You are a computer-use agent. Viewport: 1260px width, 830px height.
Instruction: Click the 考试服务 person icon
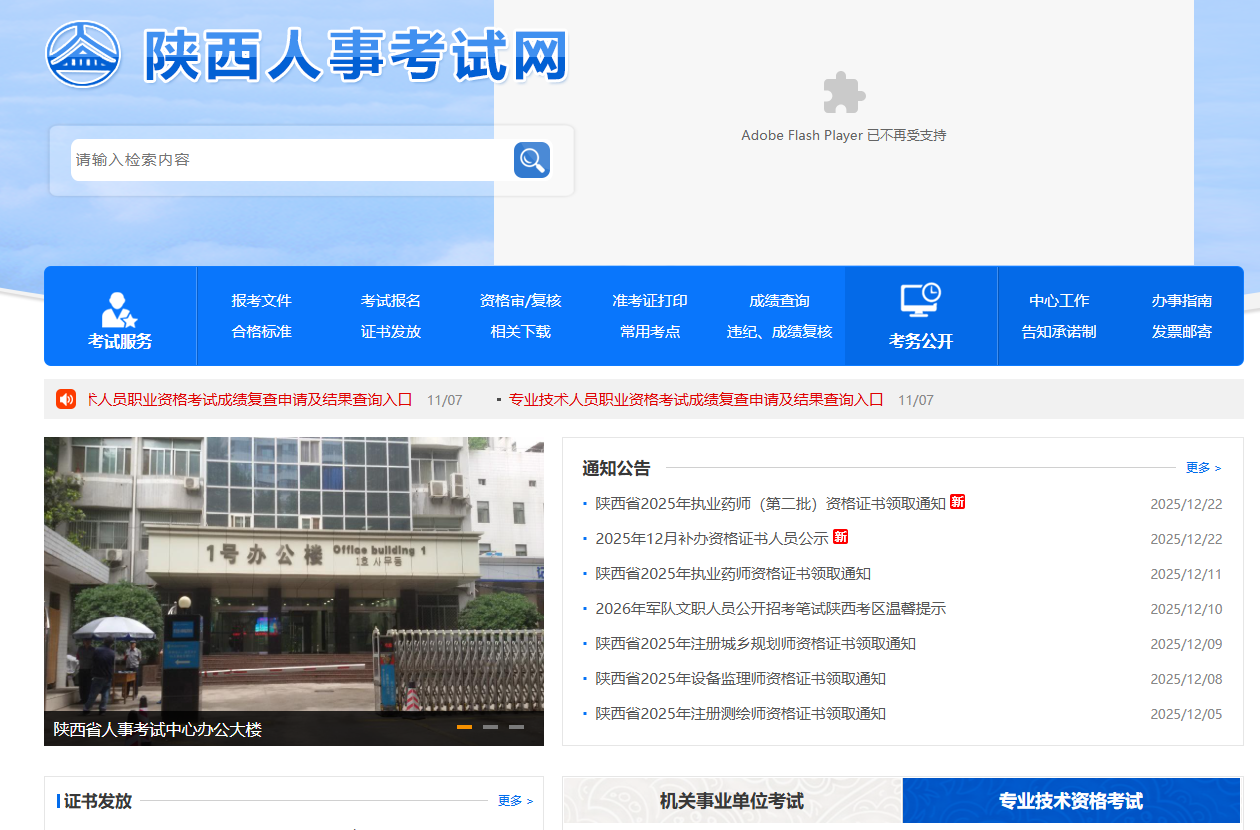point(120,309)
